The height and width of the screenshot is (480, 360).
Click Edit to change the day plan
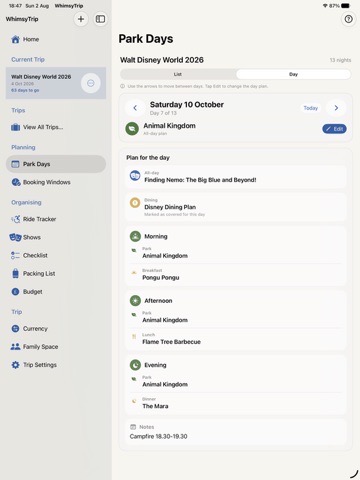pyautogui.click(x=334, y=129)
